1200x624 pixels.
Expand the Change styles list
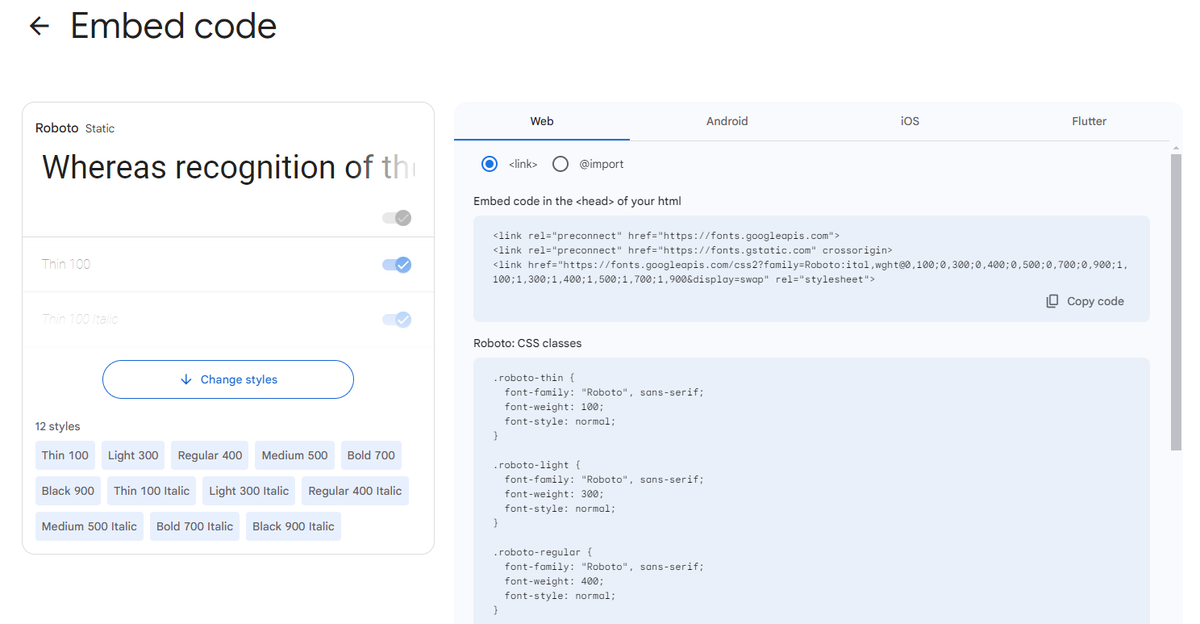228,380
